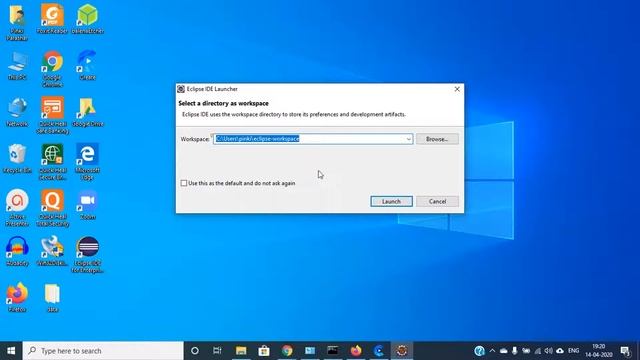This screenshot has height=360, width=640.
Task: Open Firefox from the desktop
Action: point(17,298)
